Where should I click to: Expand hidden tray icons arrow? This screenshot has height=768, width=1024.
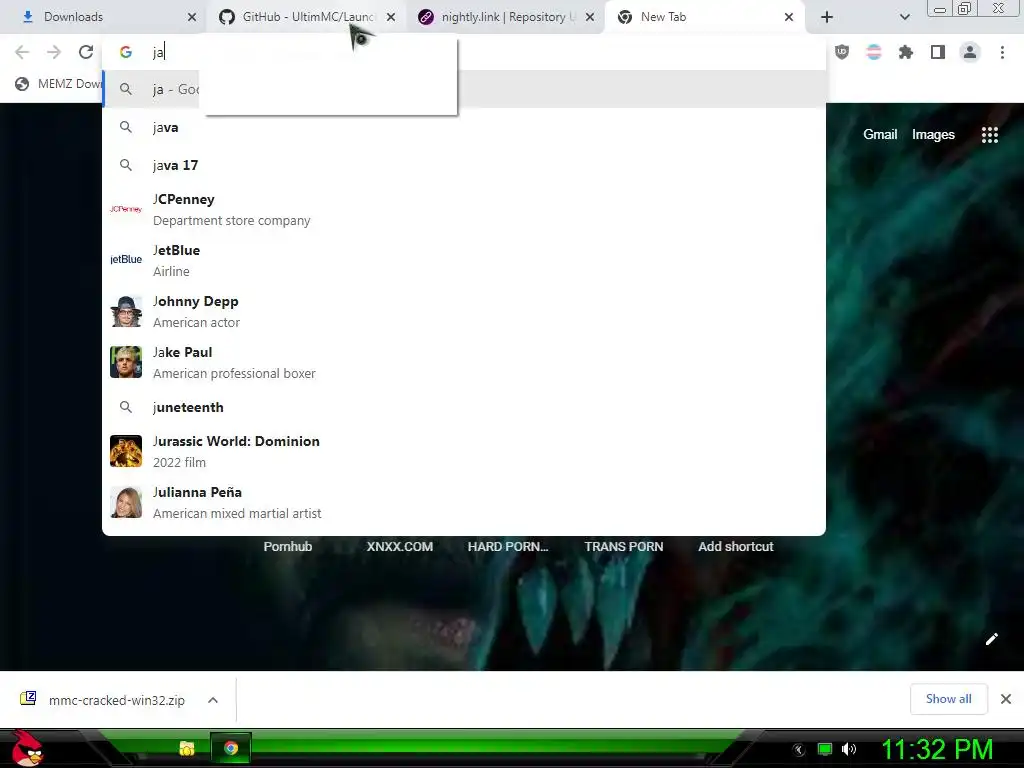click(x=799, y=750)
